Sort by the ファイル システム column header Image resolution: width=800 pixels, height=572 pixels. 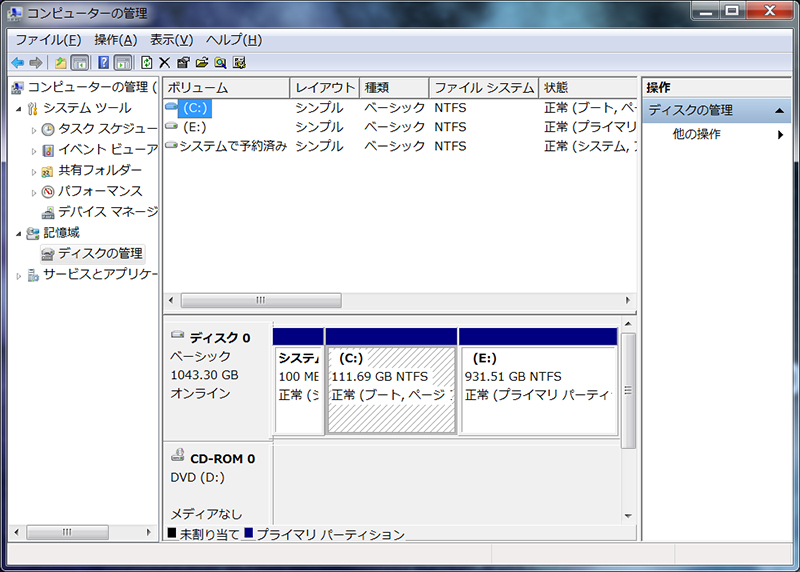point(483,88)
